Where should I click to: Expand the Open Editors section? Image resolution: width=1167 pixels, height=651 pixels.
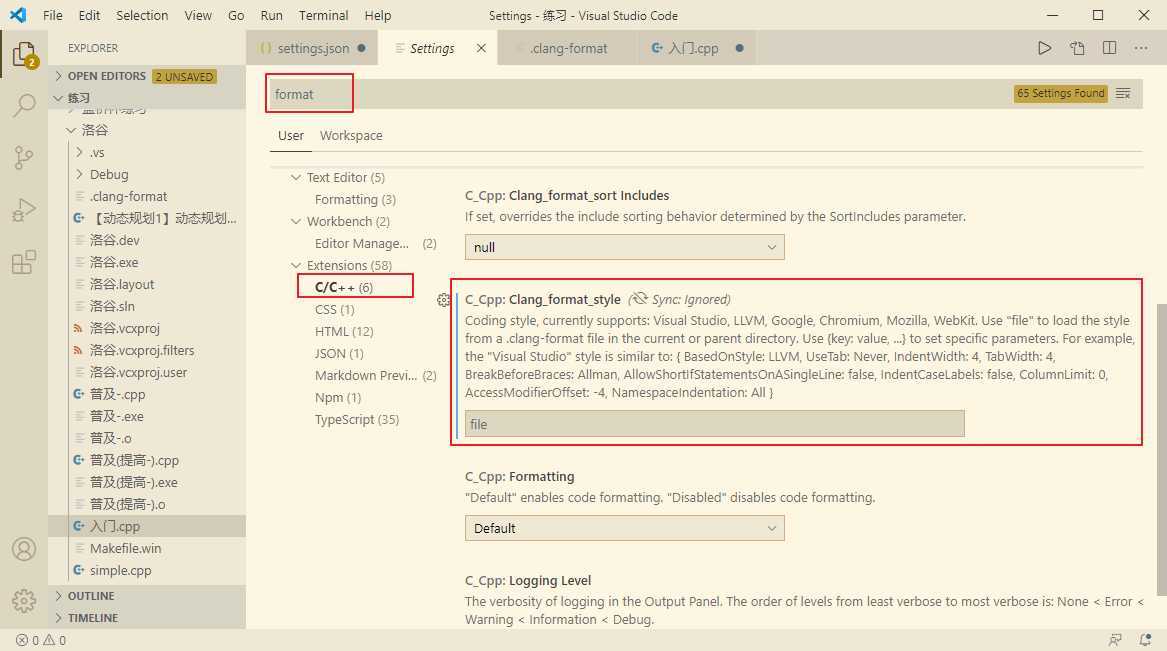[147, 76]
